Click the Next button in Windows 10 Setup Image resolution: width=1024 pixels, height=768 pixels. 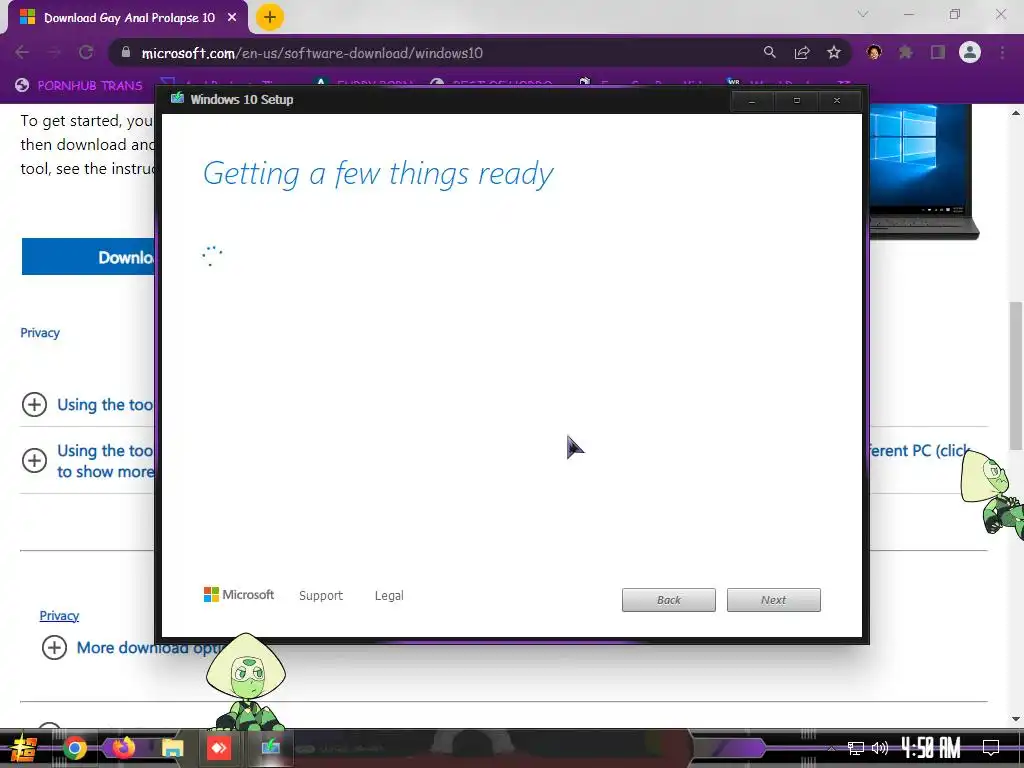(774, 600)
